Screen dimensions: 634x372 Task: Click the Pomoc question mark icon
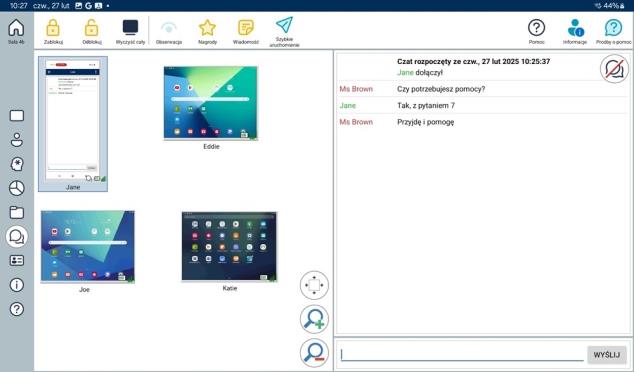coord(537,28)
